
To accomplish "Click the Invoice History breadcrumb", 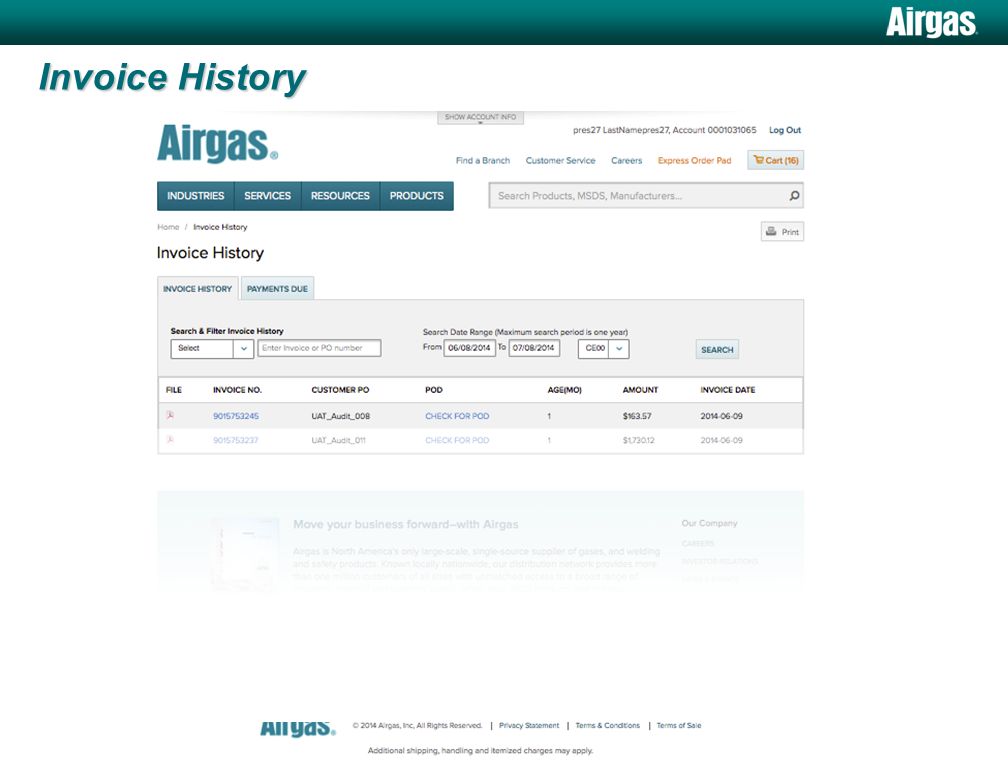I will pos(220,227).
